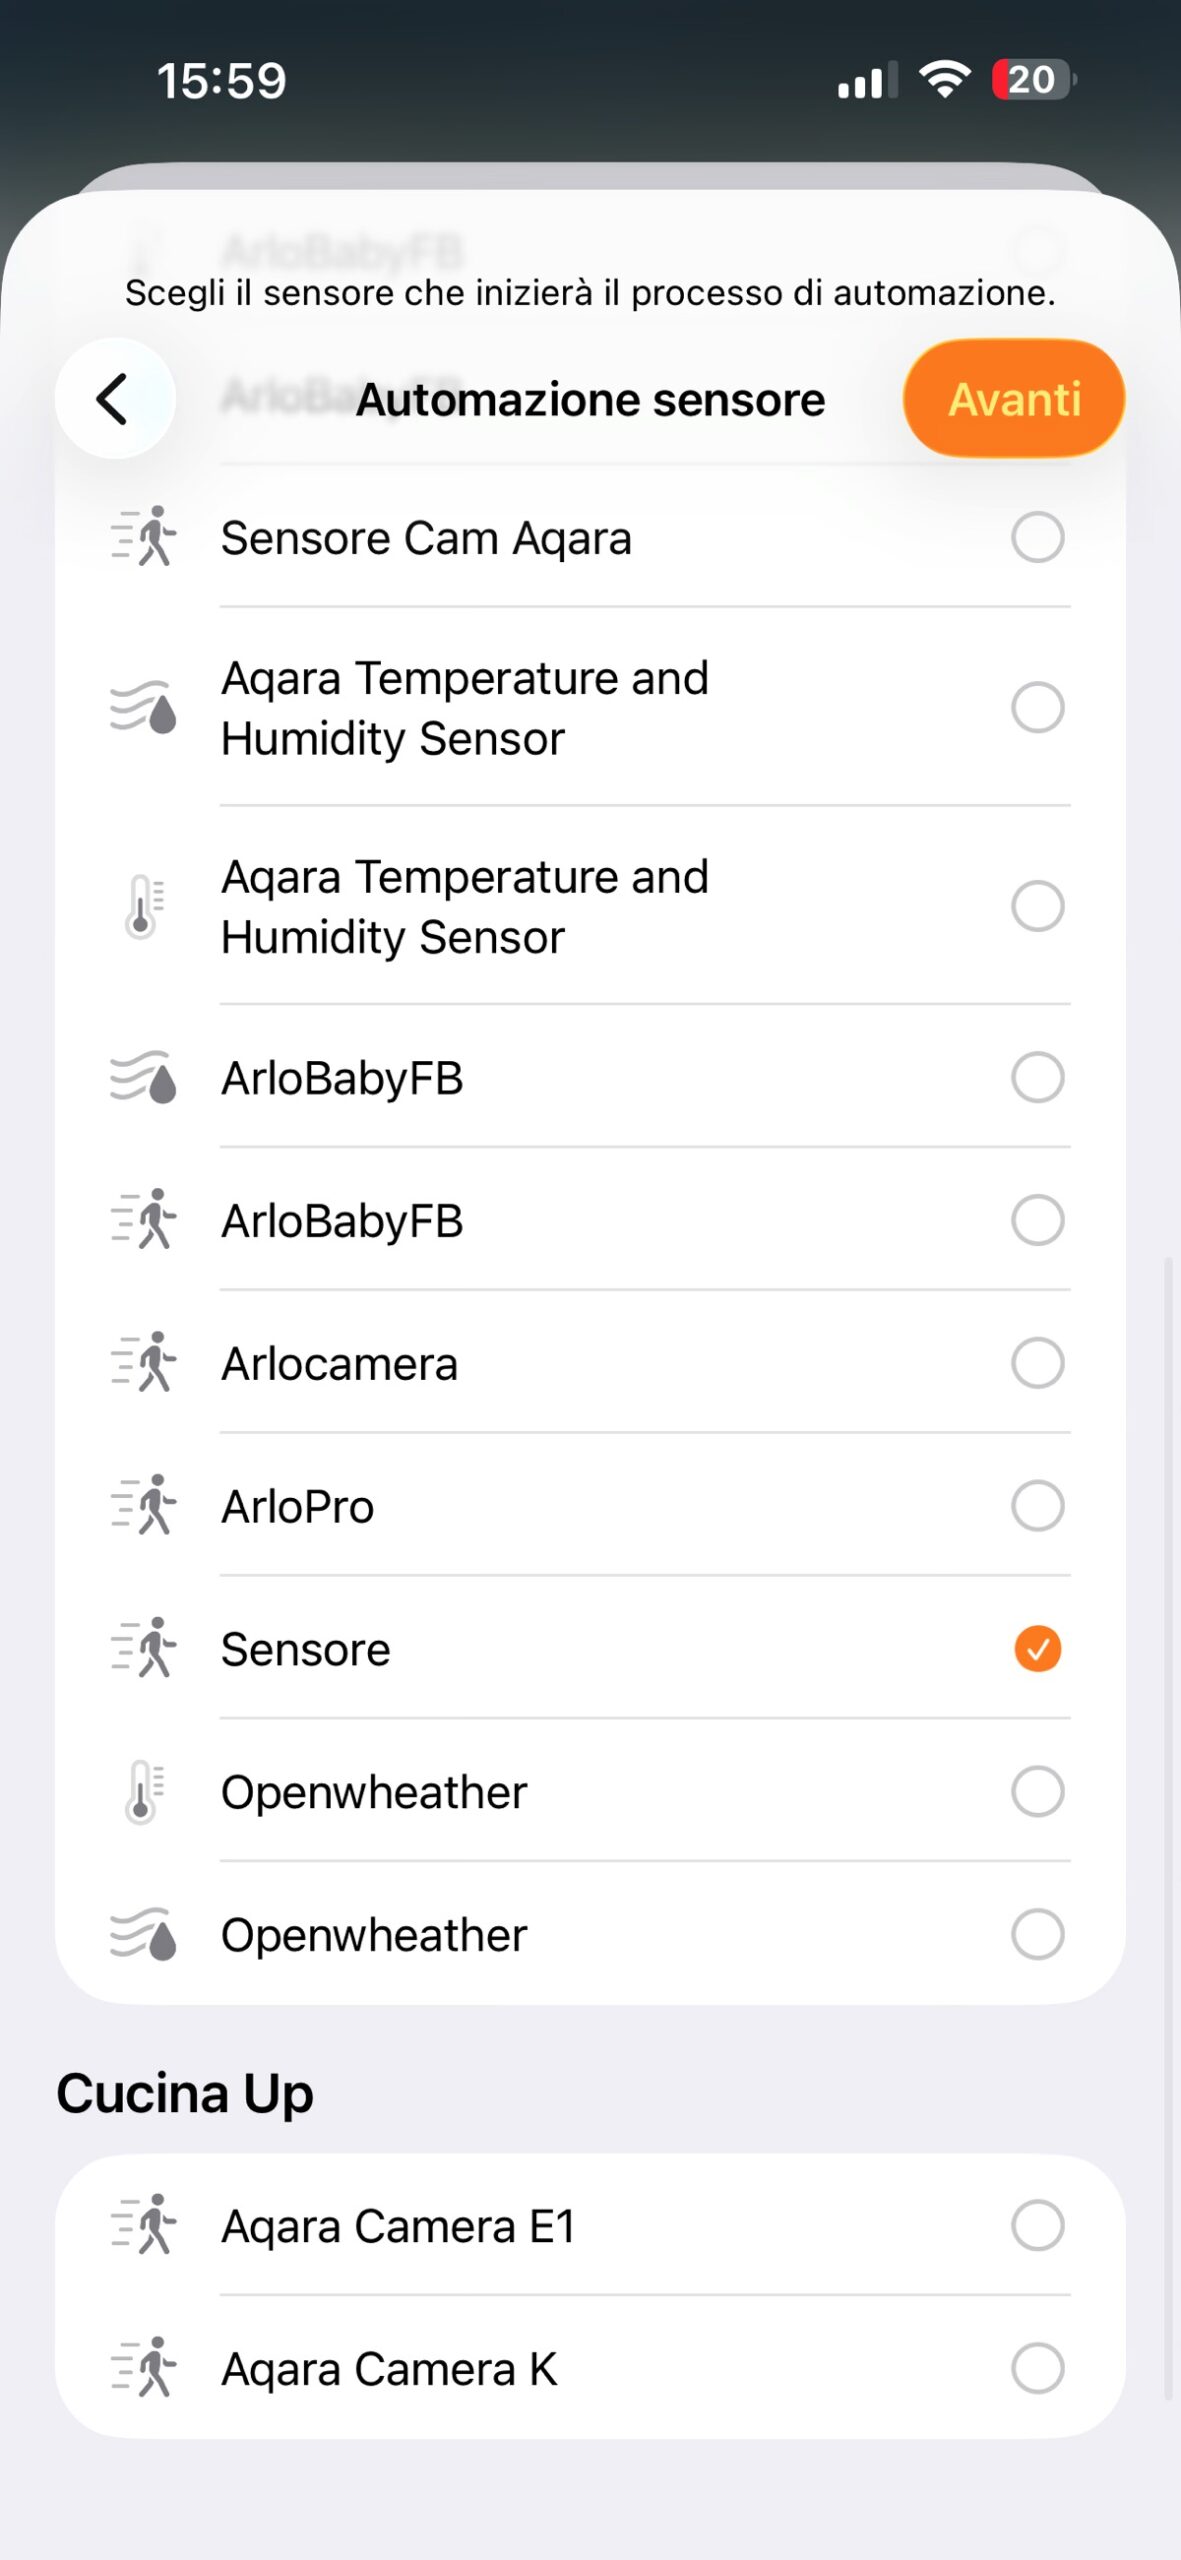The height and width of the screenshot is (2560, 1181).
Task: Select Aqara Camera K radio button
Action: [x=1037, y=2369]
